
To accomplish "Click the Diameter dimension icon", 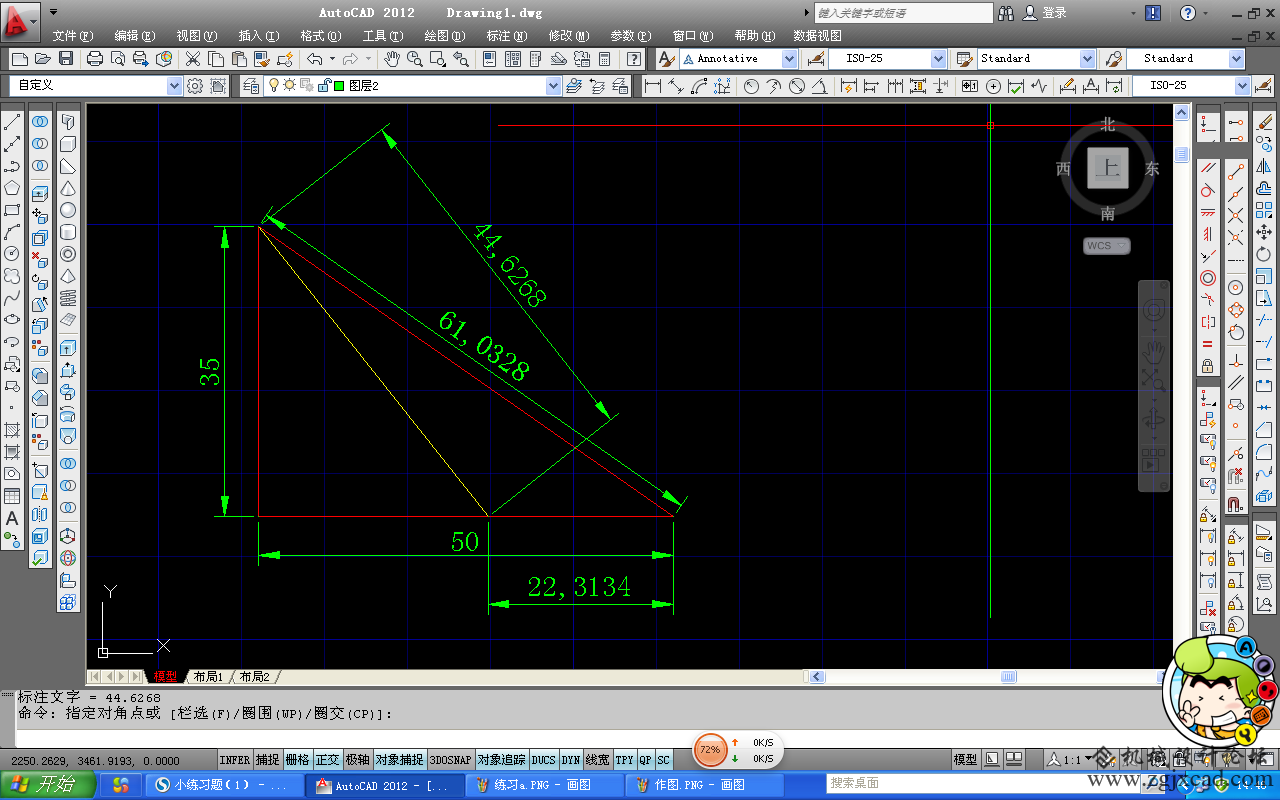I will click(x=797, y=86).
